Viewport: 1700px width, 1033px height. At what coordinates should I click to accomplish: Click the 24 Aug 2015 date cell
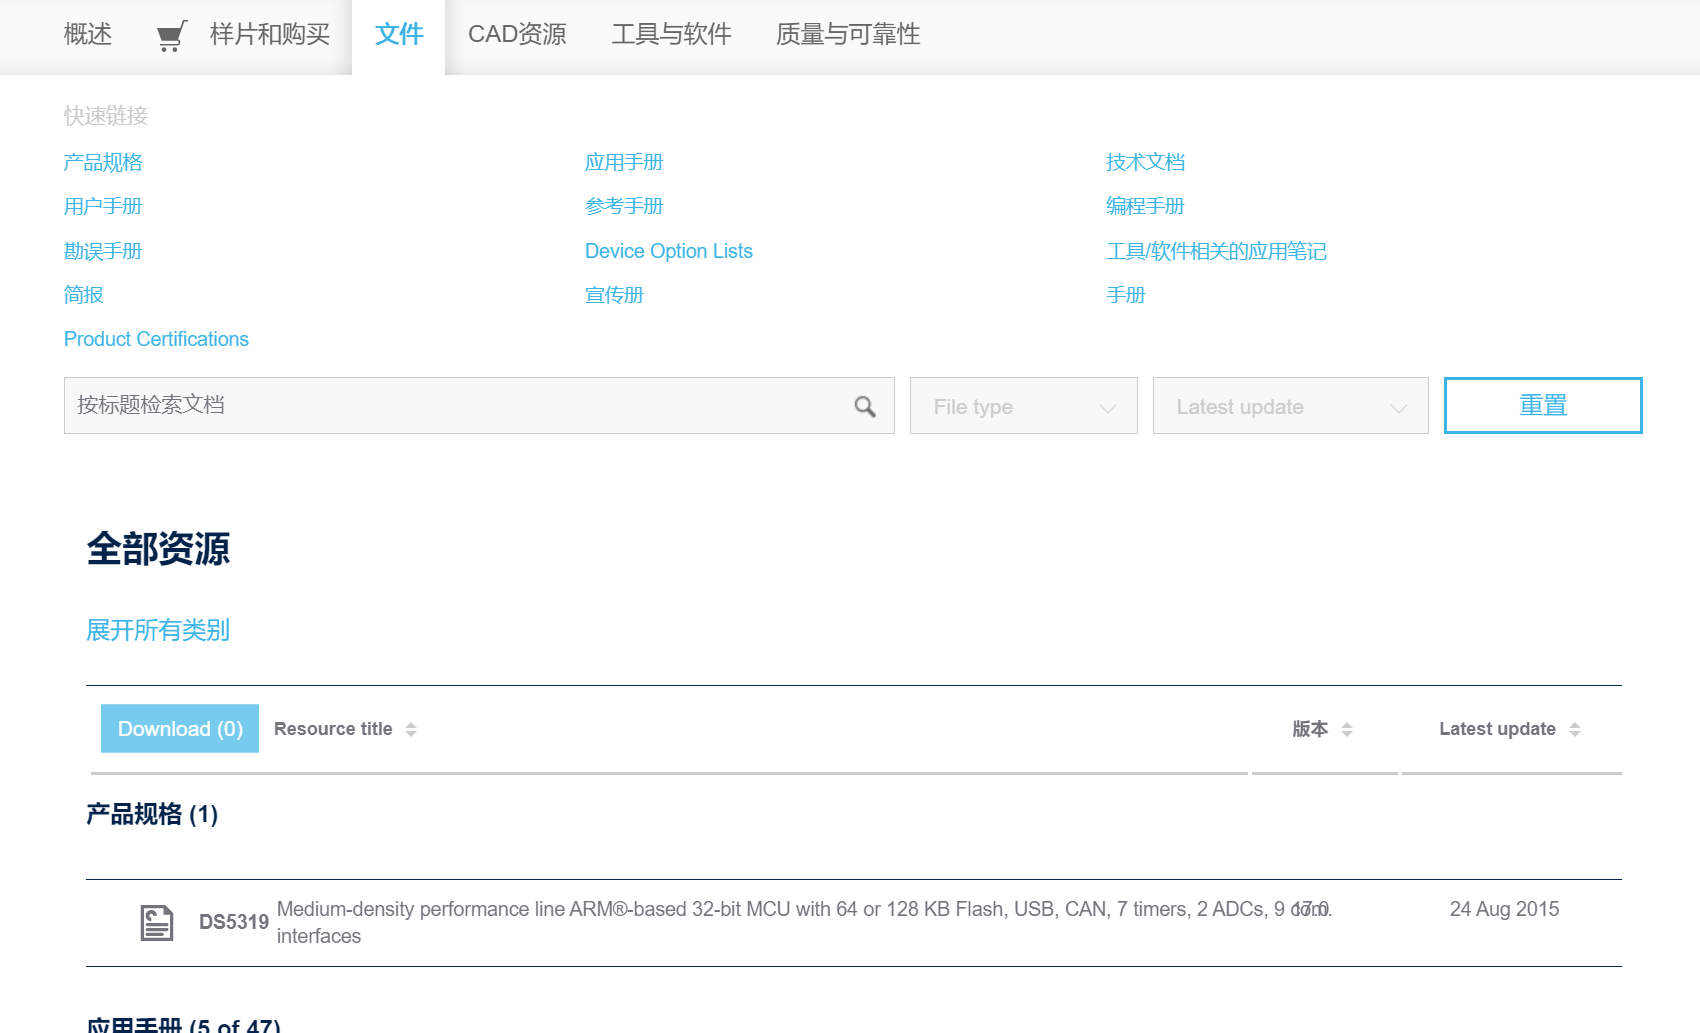tap(1504, 909)
